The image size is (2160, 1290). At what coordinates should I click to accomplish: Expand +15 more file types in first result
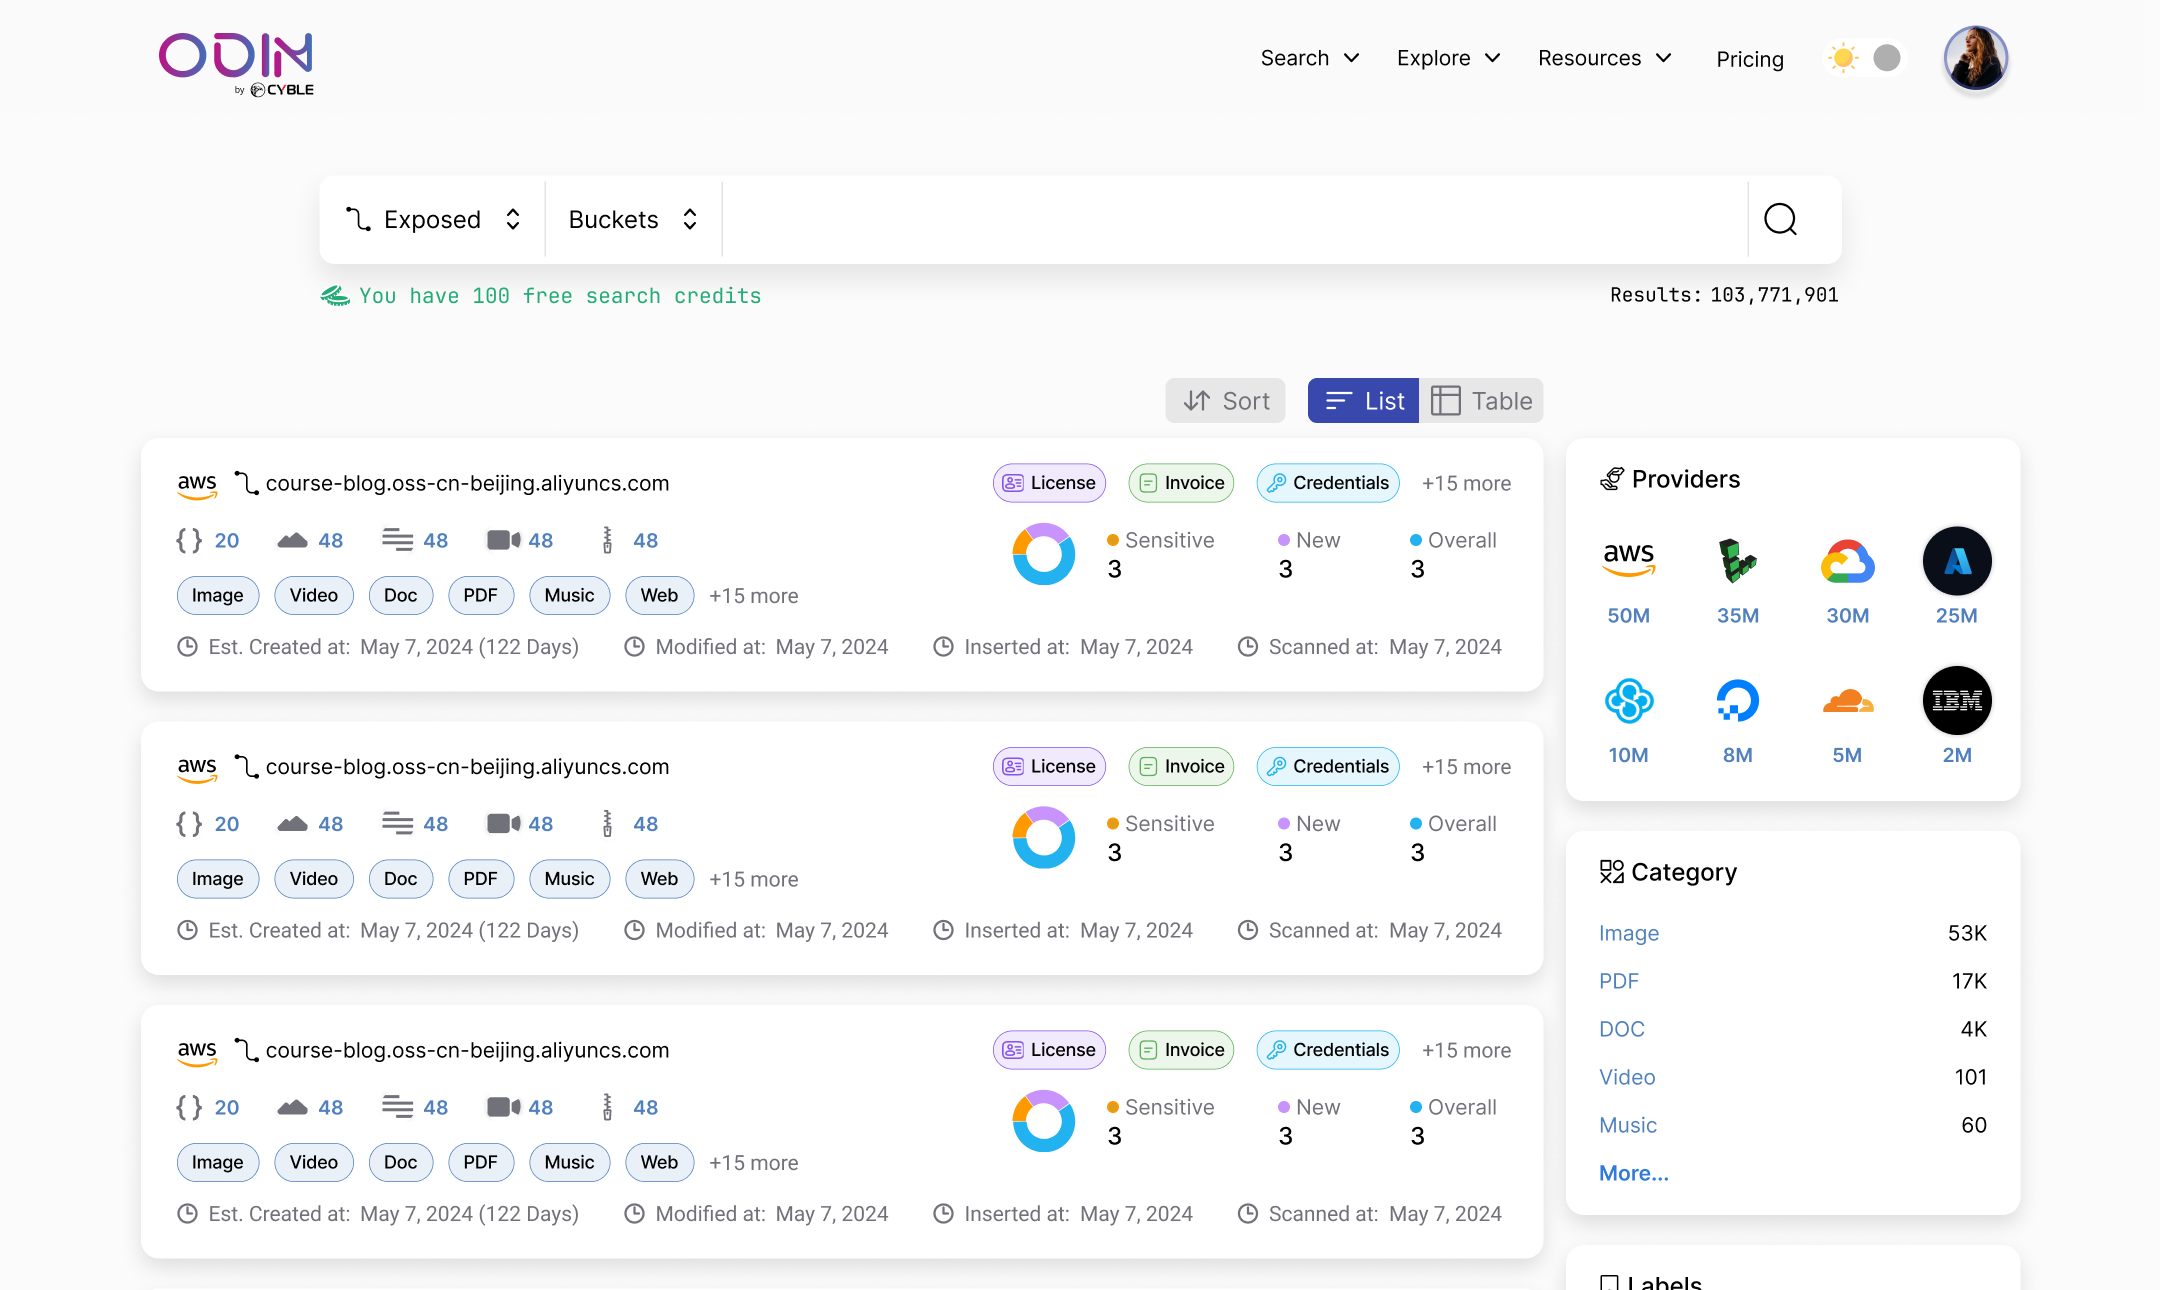[753, 596]
